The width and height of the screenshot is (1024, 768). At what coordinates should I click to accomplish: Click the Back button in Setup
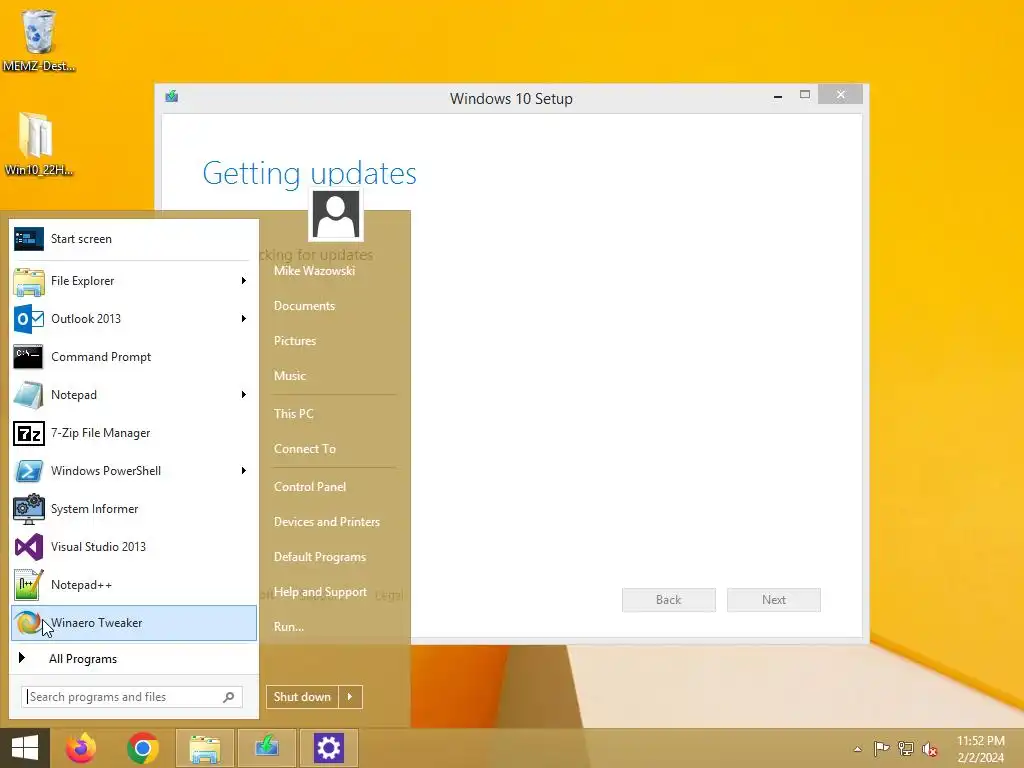[x=669, y=600]
